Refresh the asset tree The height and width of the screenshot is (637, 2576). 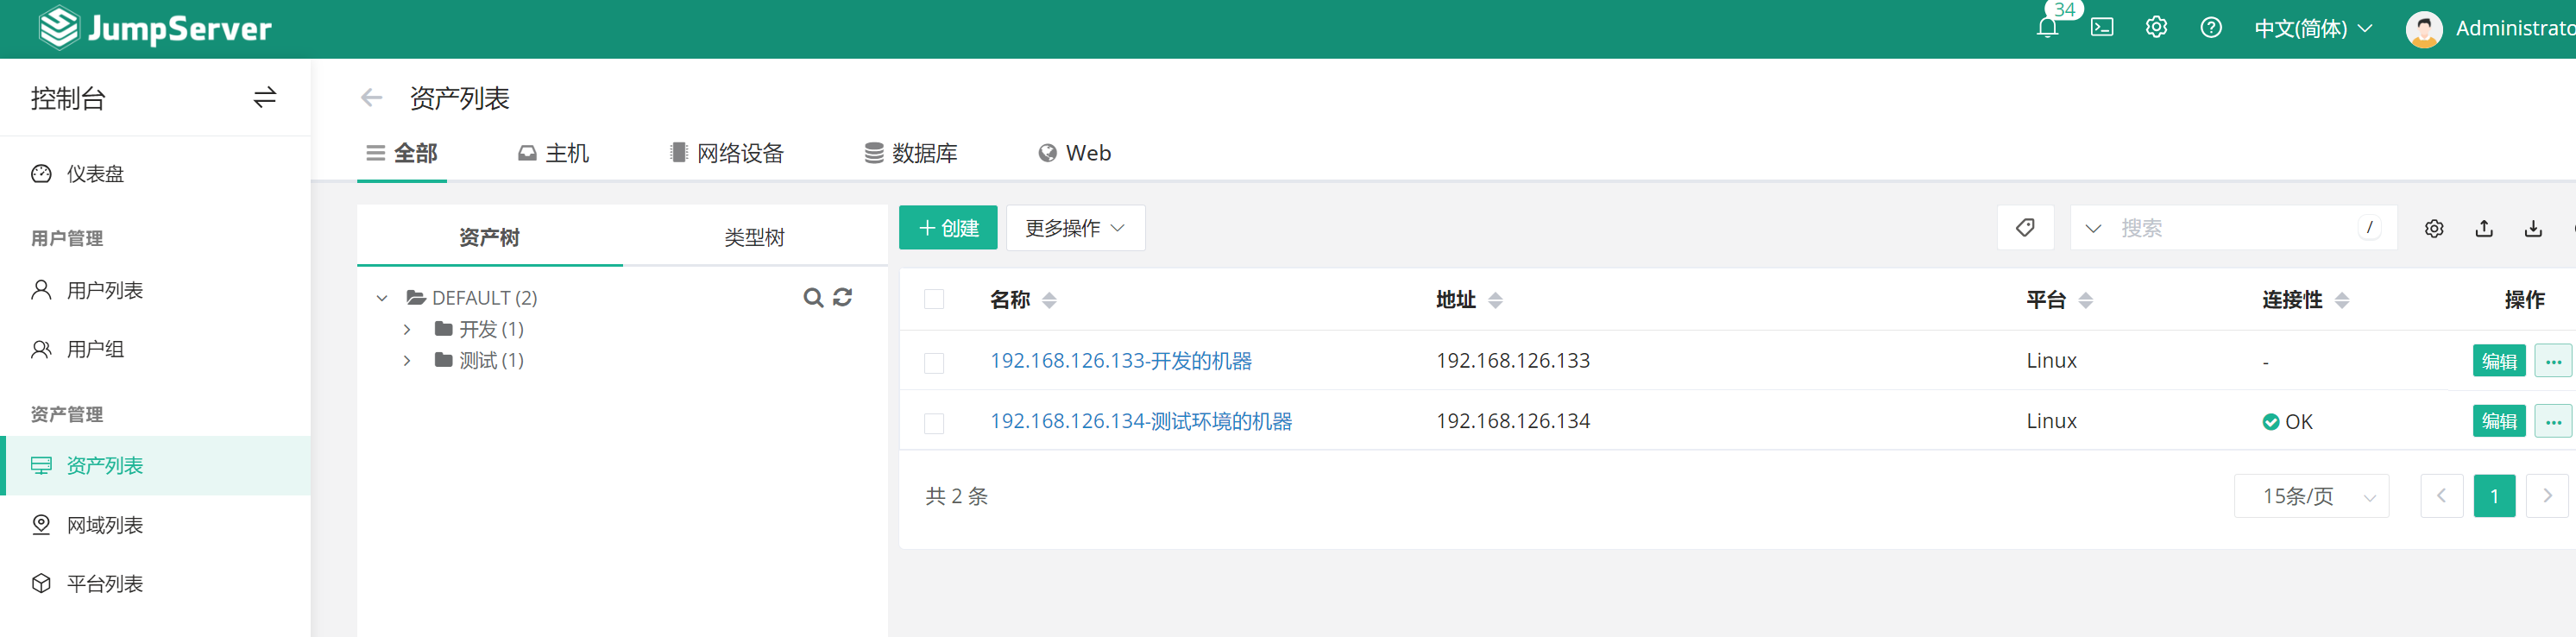click(843, 298)
